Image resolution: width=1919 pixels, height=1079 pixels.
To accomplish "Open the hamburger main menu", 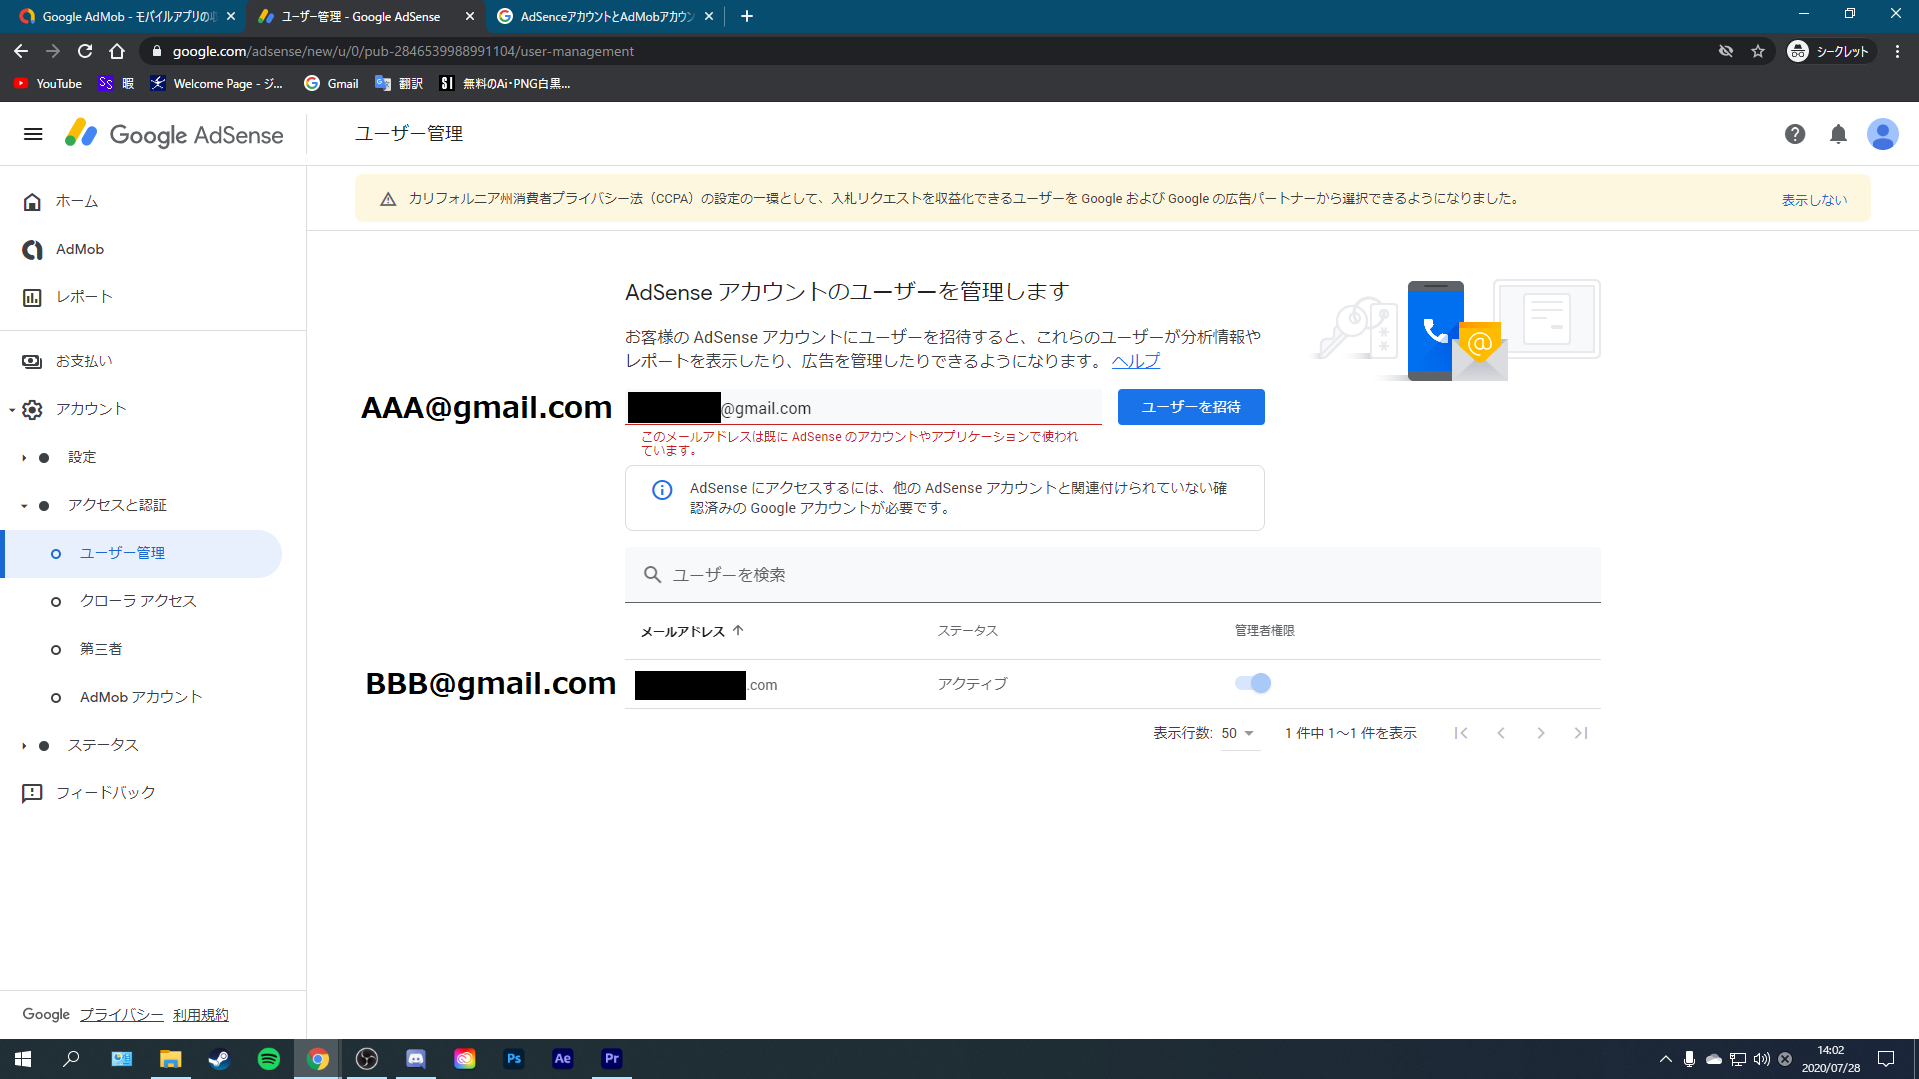I will tap(33, 134).
